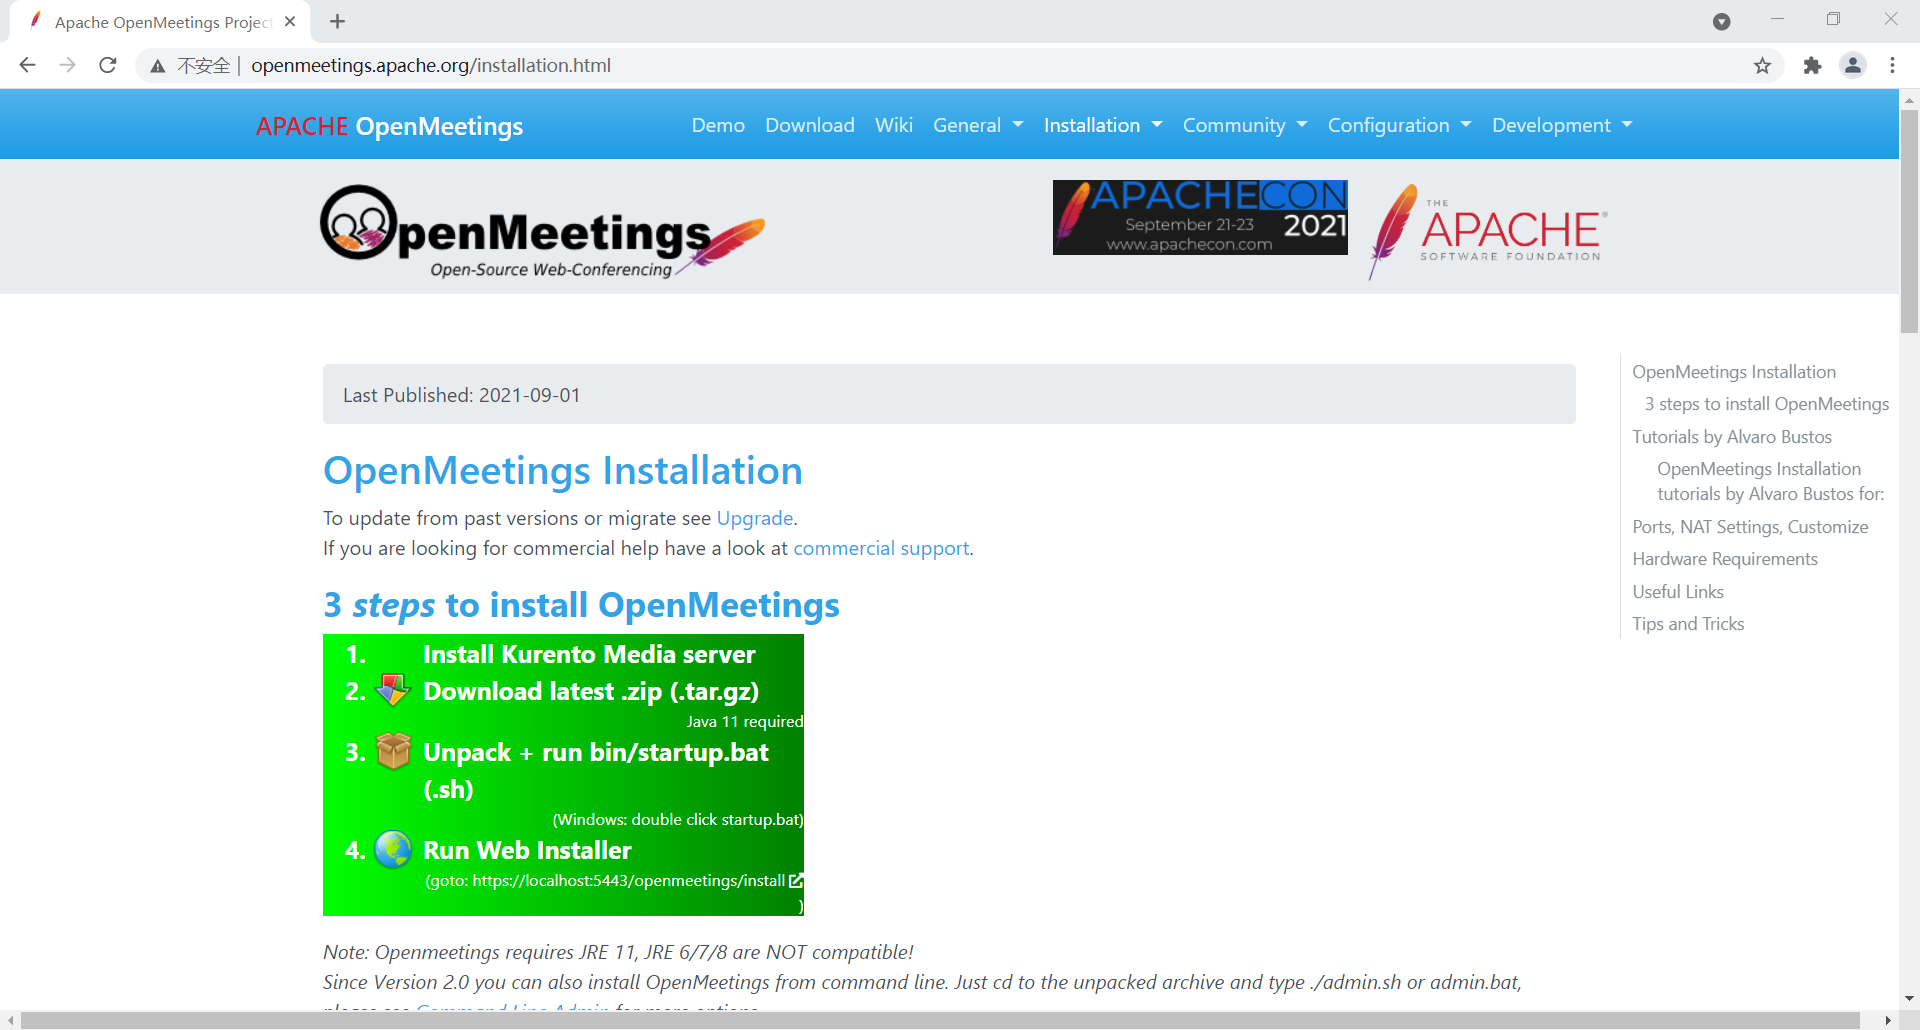Click Download latest .zip (.tar.gz) link

click(591, 691)
